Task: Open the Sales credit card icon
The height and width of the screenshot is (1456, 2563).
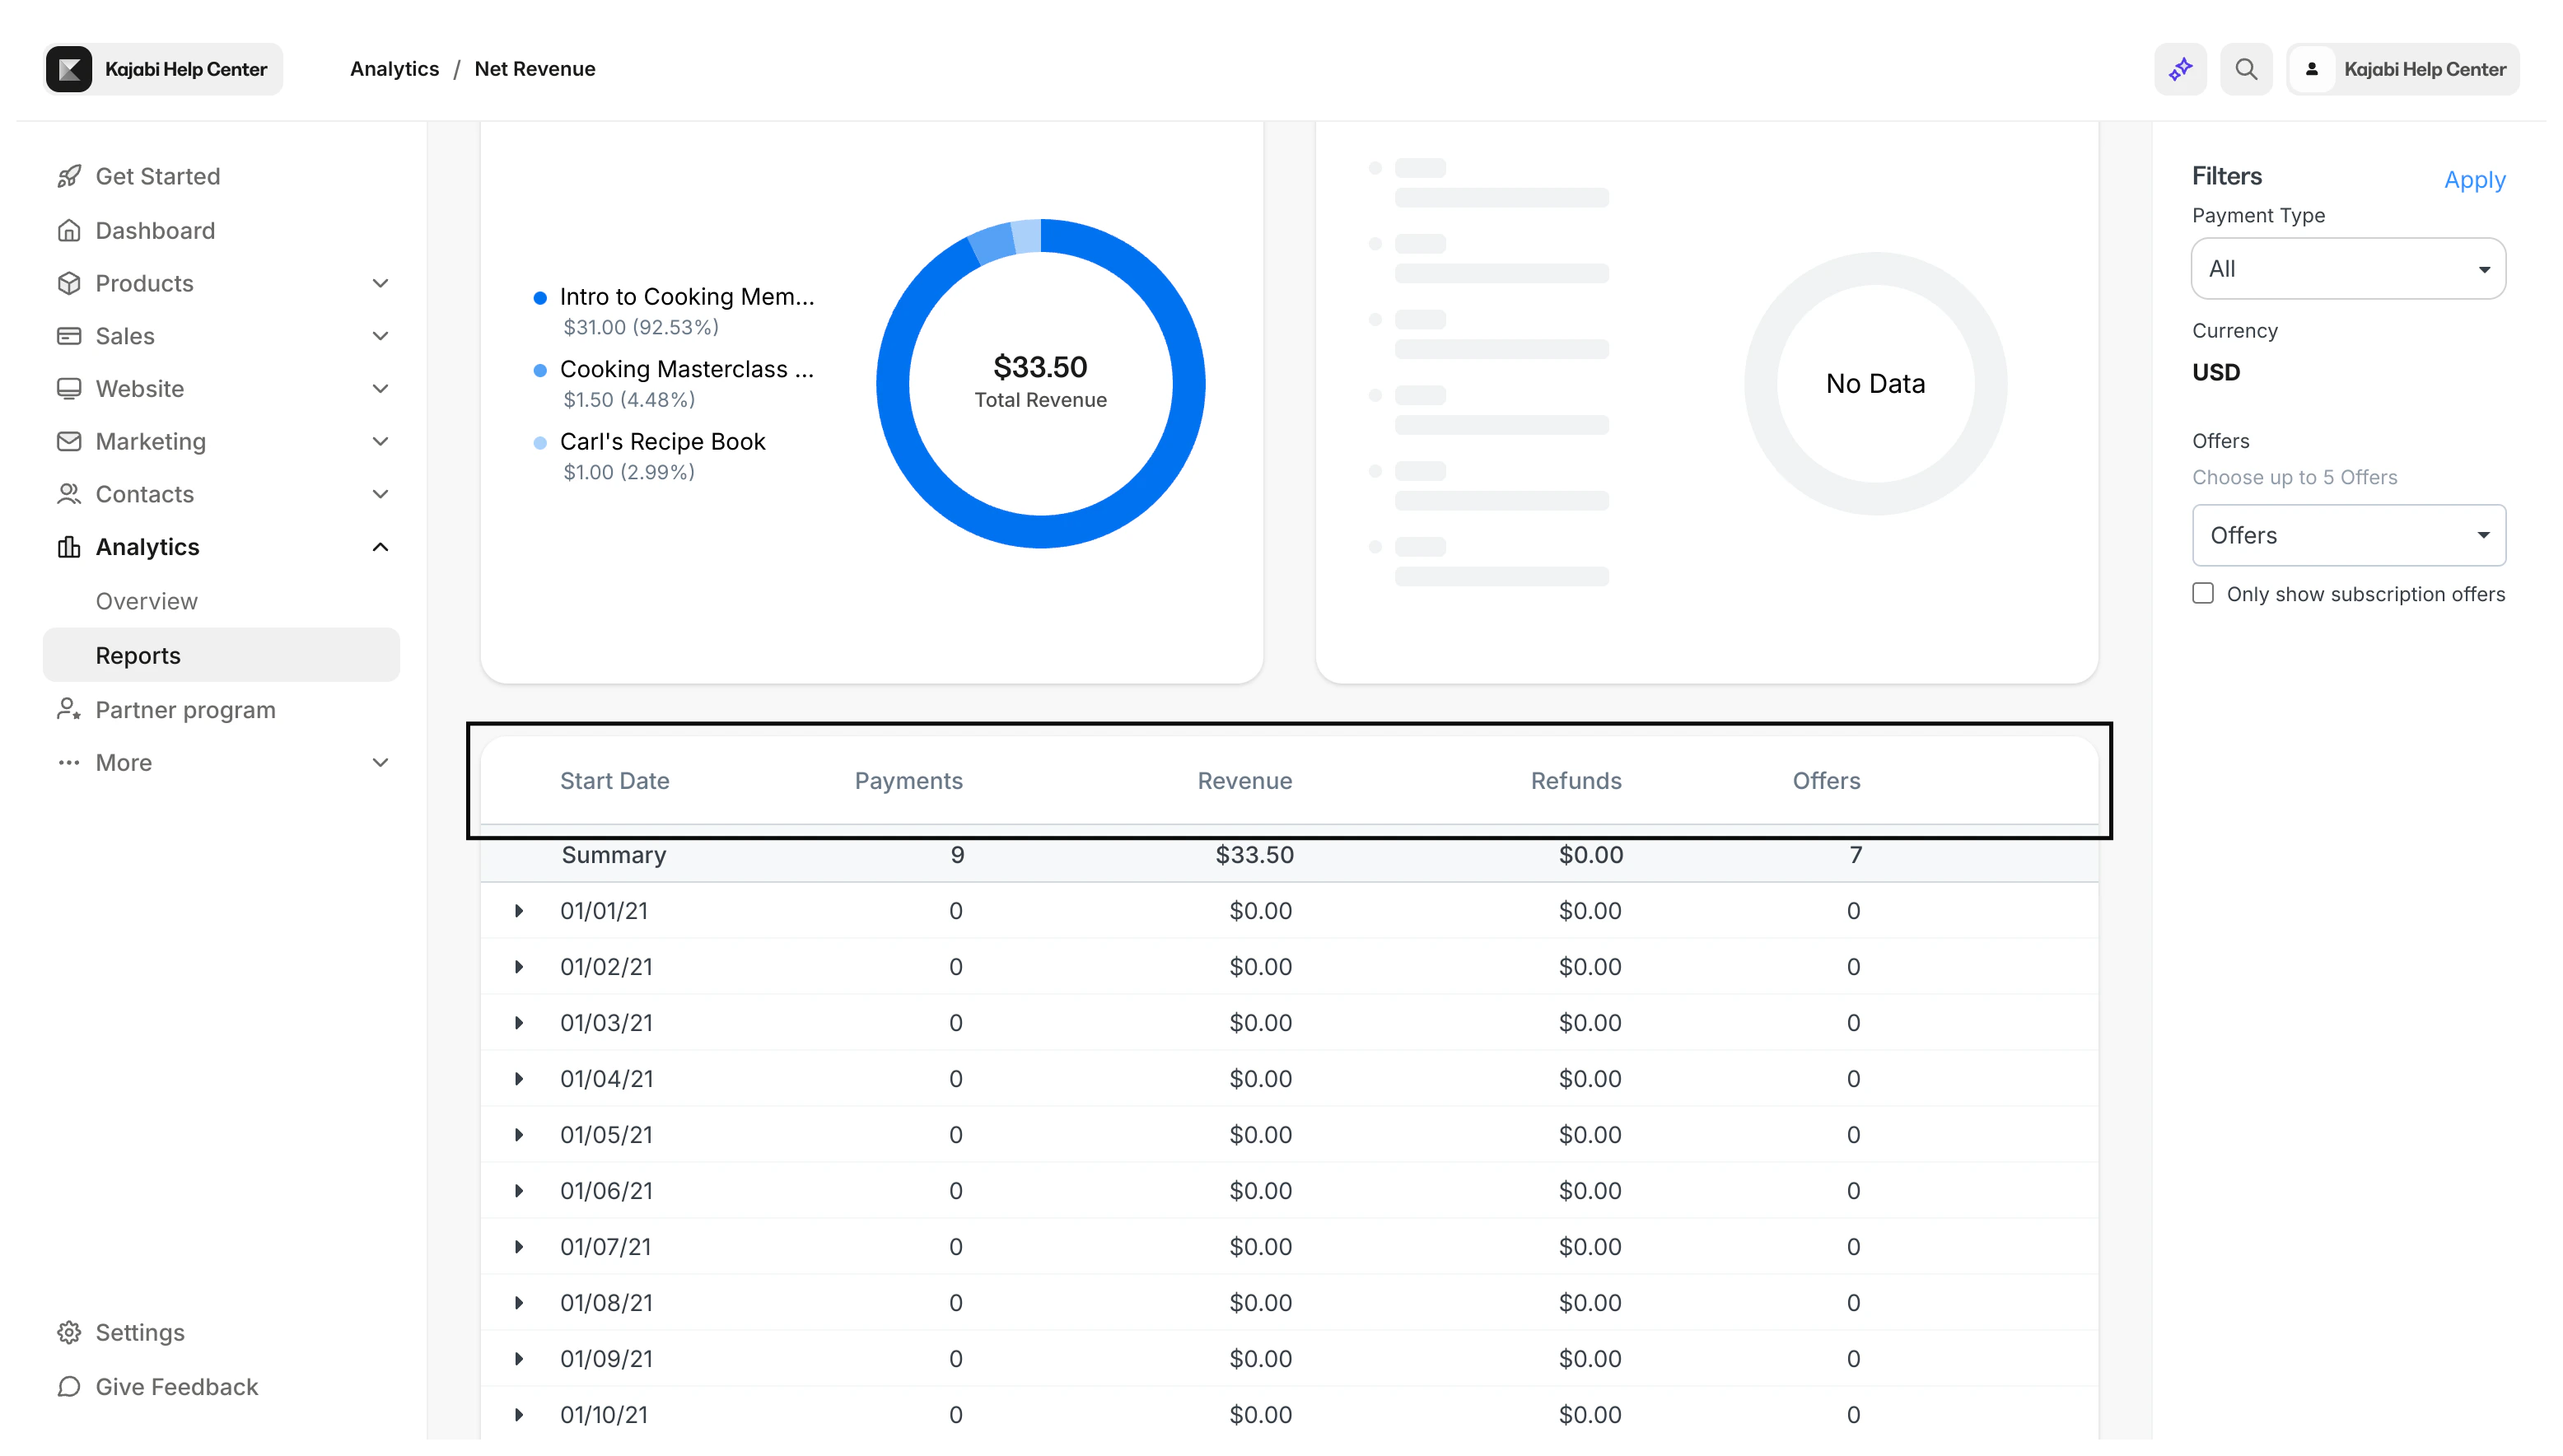Action: click(69, 336)
